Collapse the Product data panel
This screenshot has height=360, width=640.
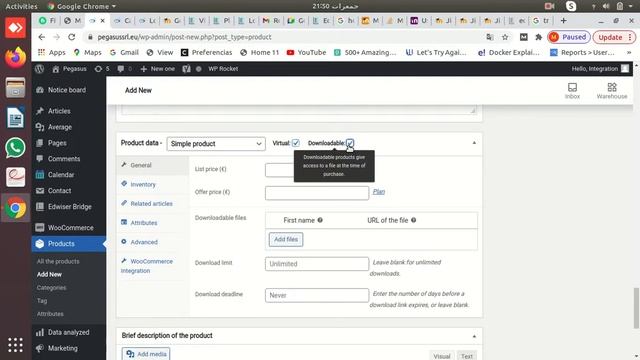tap(474, 143)
